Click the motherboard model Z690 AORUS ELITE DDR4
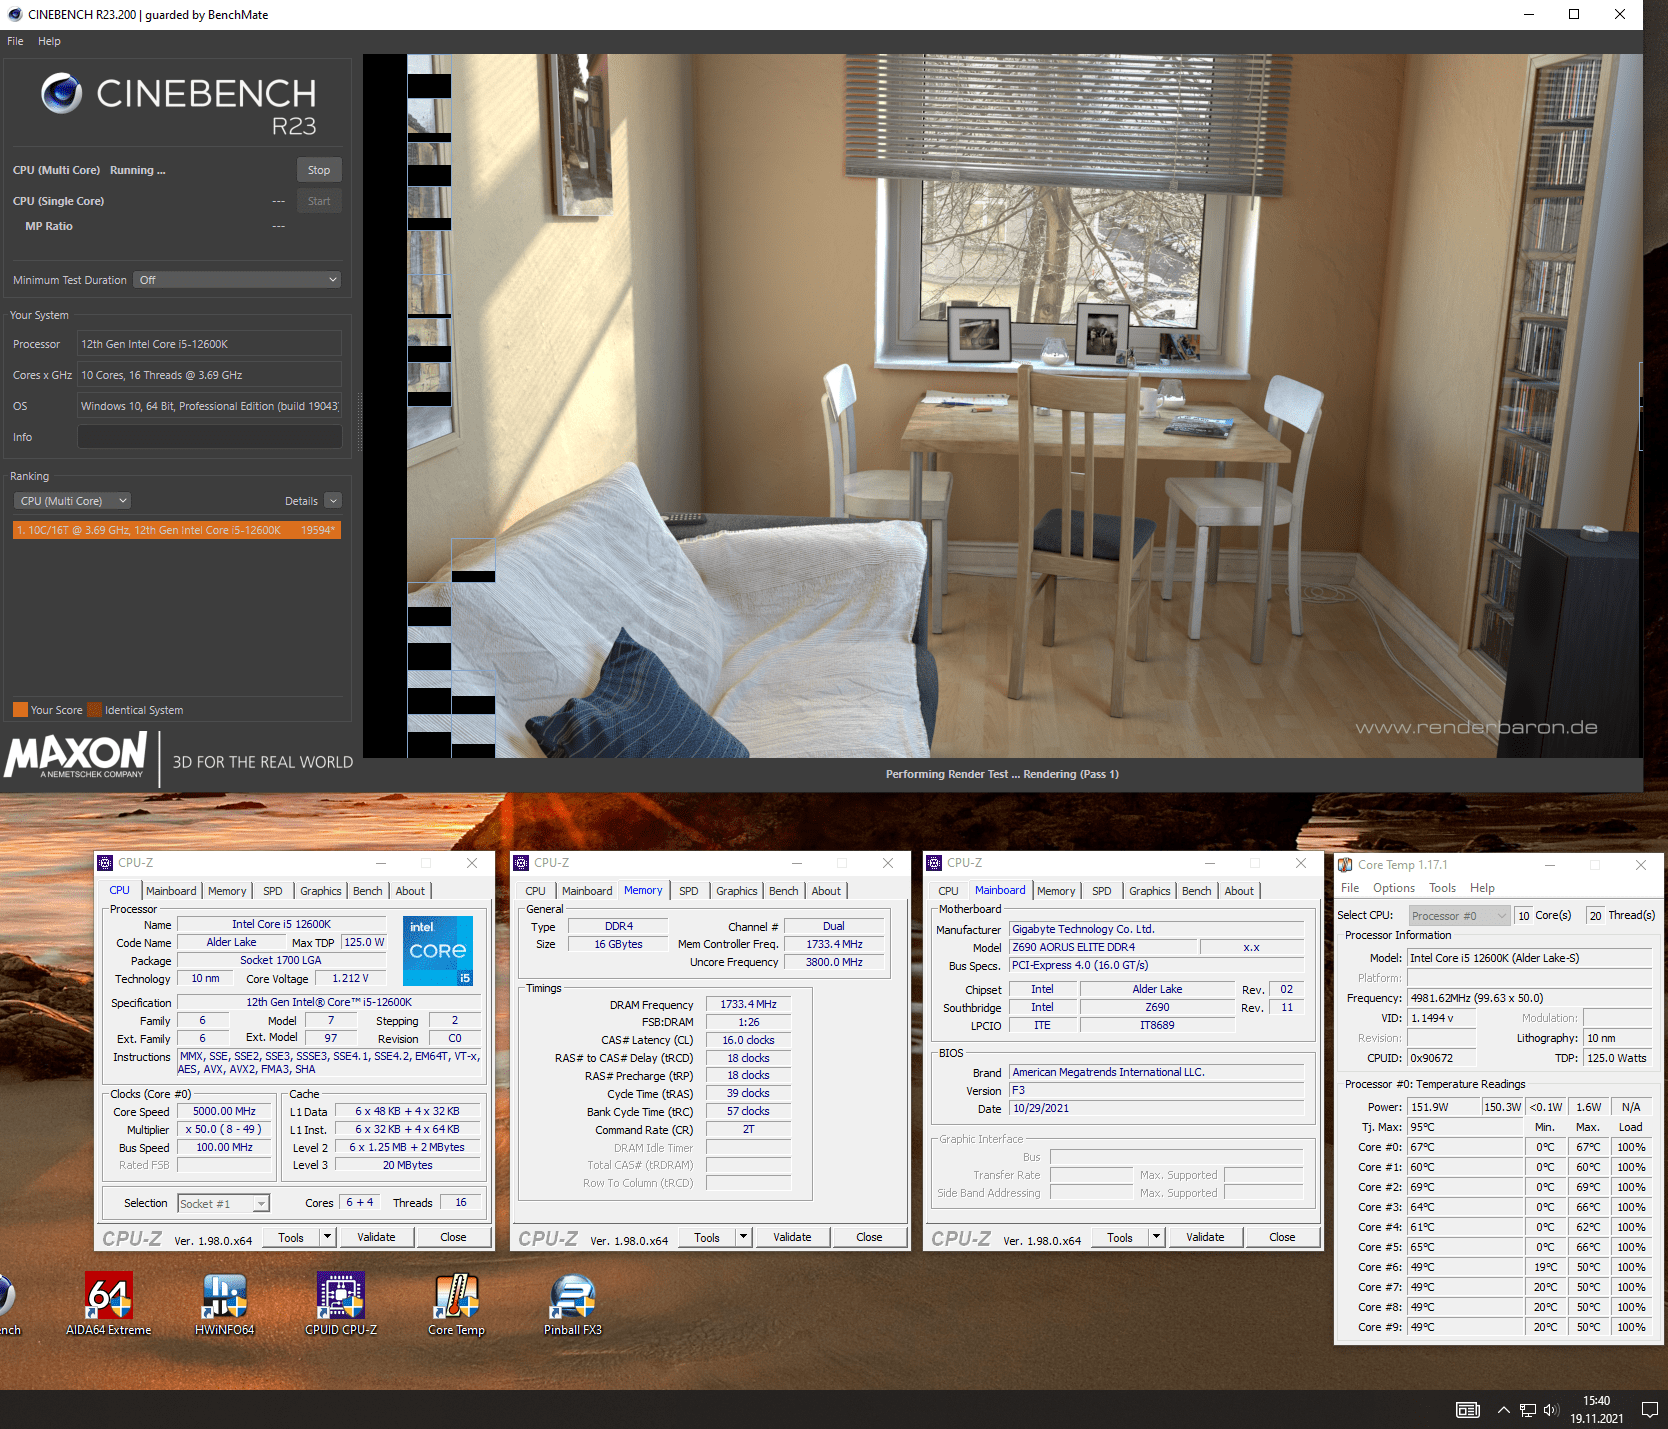 pyautogui.click(x=1103, y=948)
